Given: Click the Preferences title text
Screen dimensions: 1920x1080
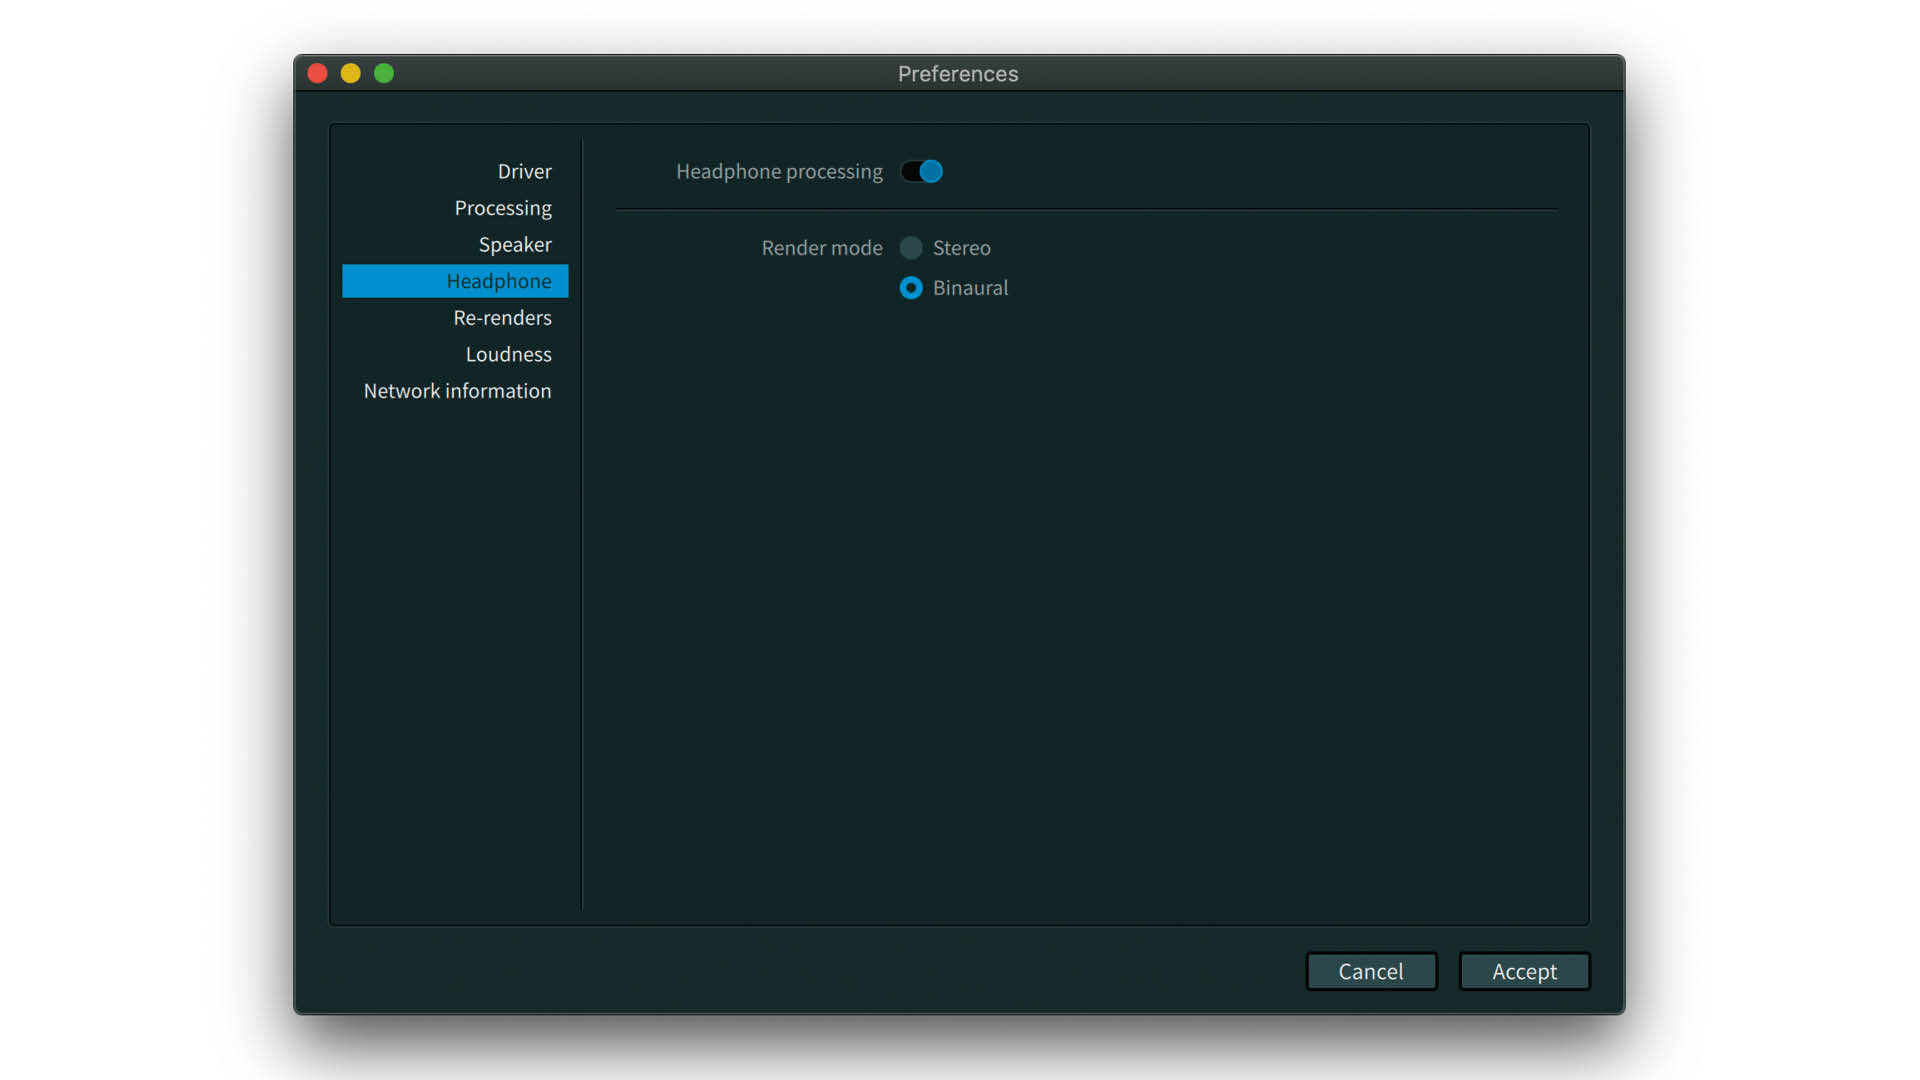Looking at the screenshot, I should [x=958, y=74].
